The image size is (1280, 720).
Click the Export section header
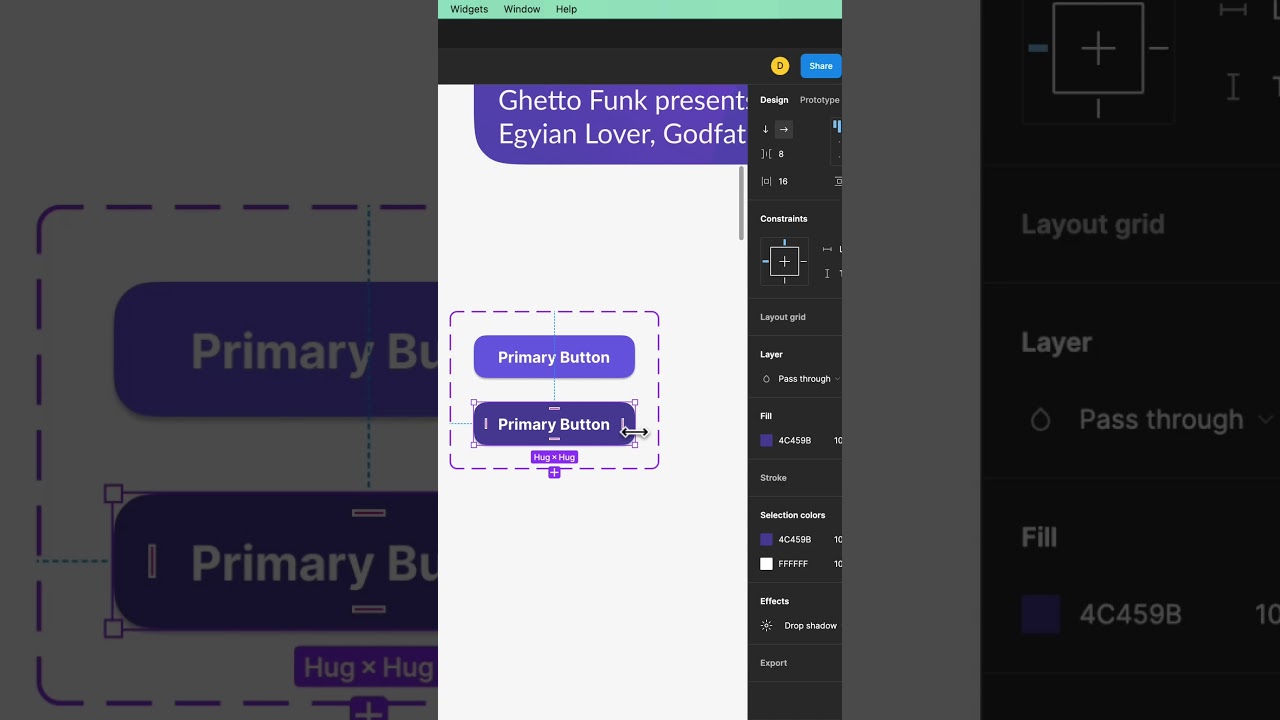pos(773,663)
